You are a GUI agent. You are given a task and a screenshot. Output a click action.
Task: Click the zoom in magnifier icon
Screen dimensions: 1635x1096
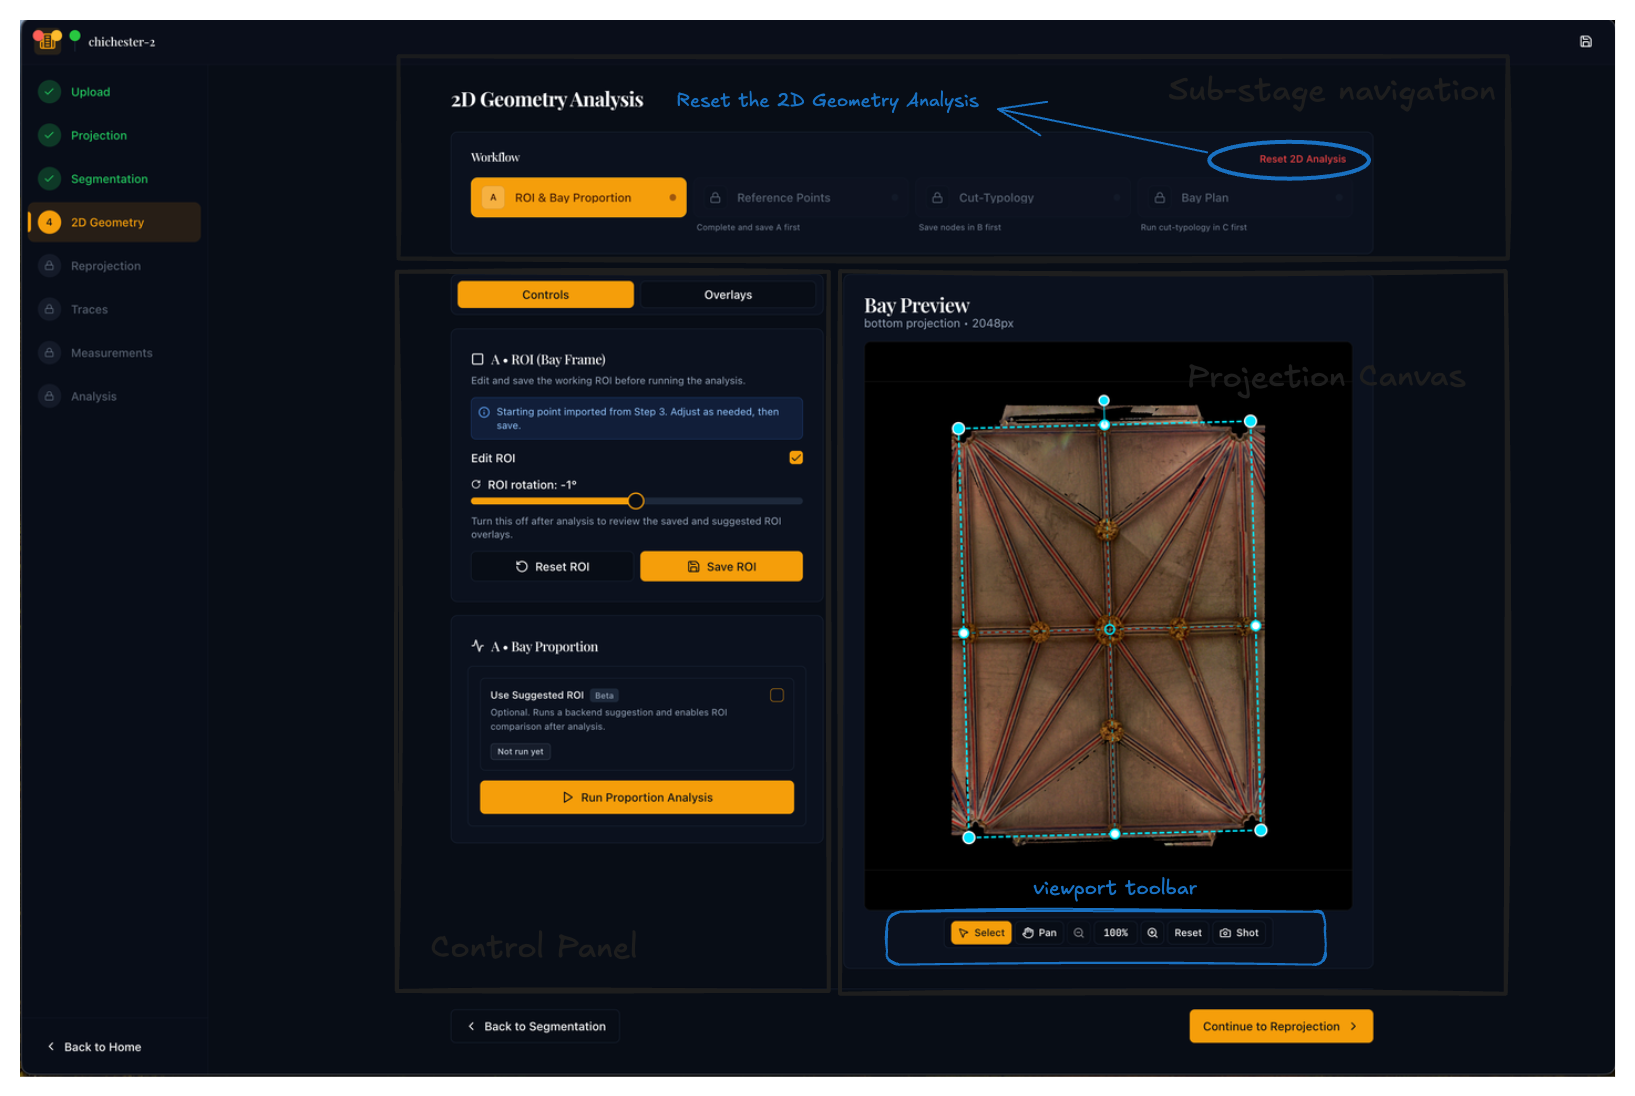(x=1152, y=933)
